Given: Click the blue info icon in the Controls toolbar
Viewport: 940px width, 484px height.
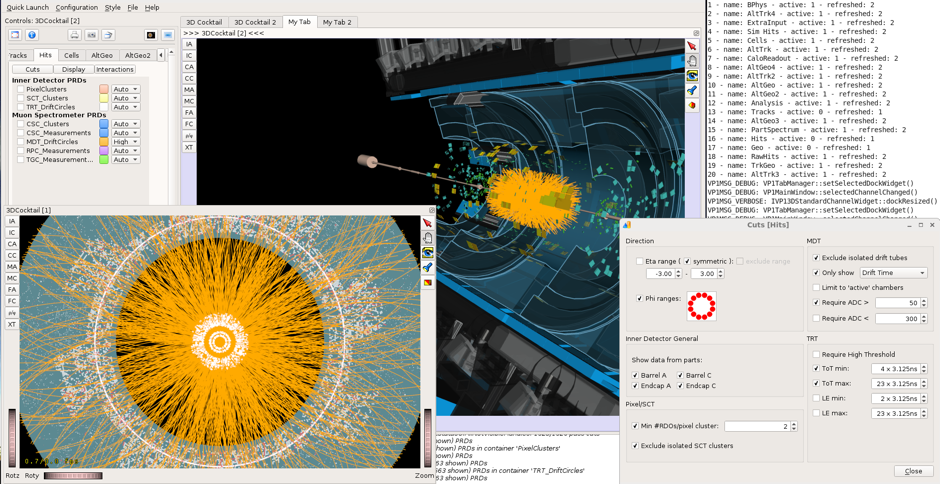Looking at the screenshot, I should coord(32,35).
